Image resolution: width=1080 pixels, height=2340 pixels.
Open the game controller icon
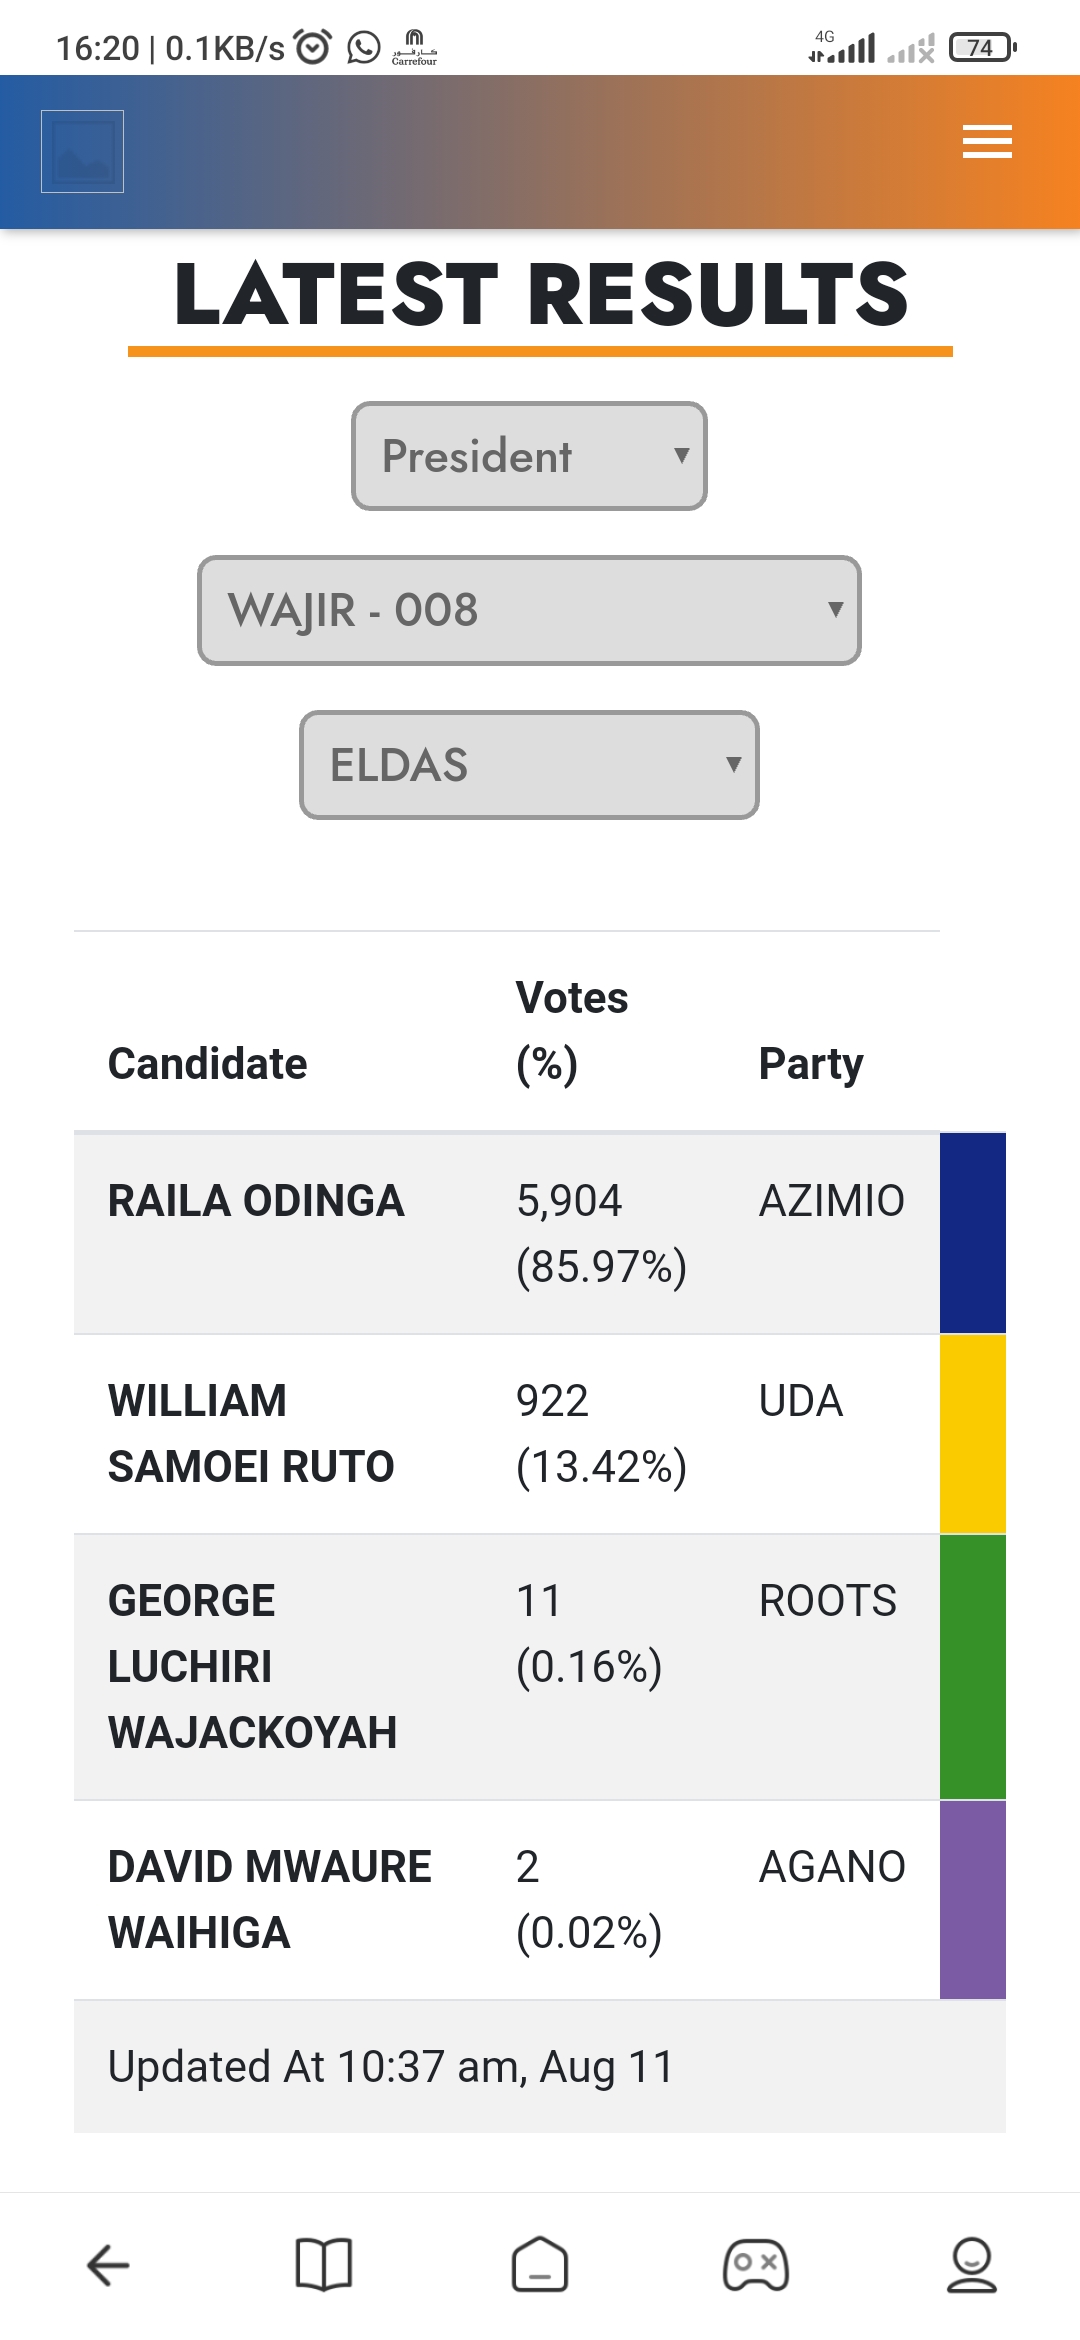point(756,2265)
